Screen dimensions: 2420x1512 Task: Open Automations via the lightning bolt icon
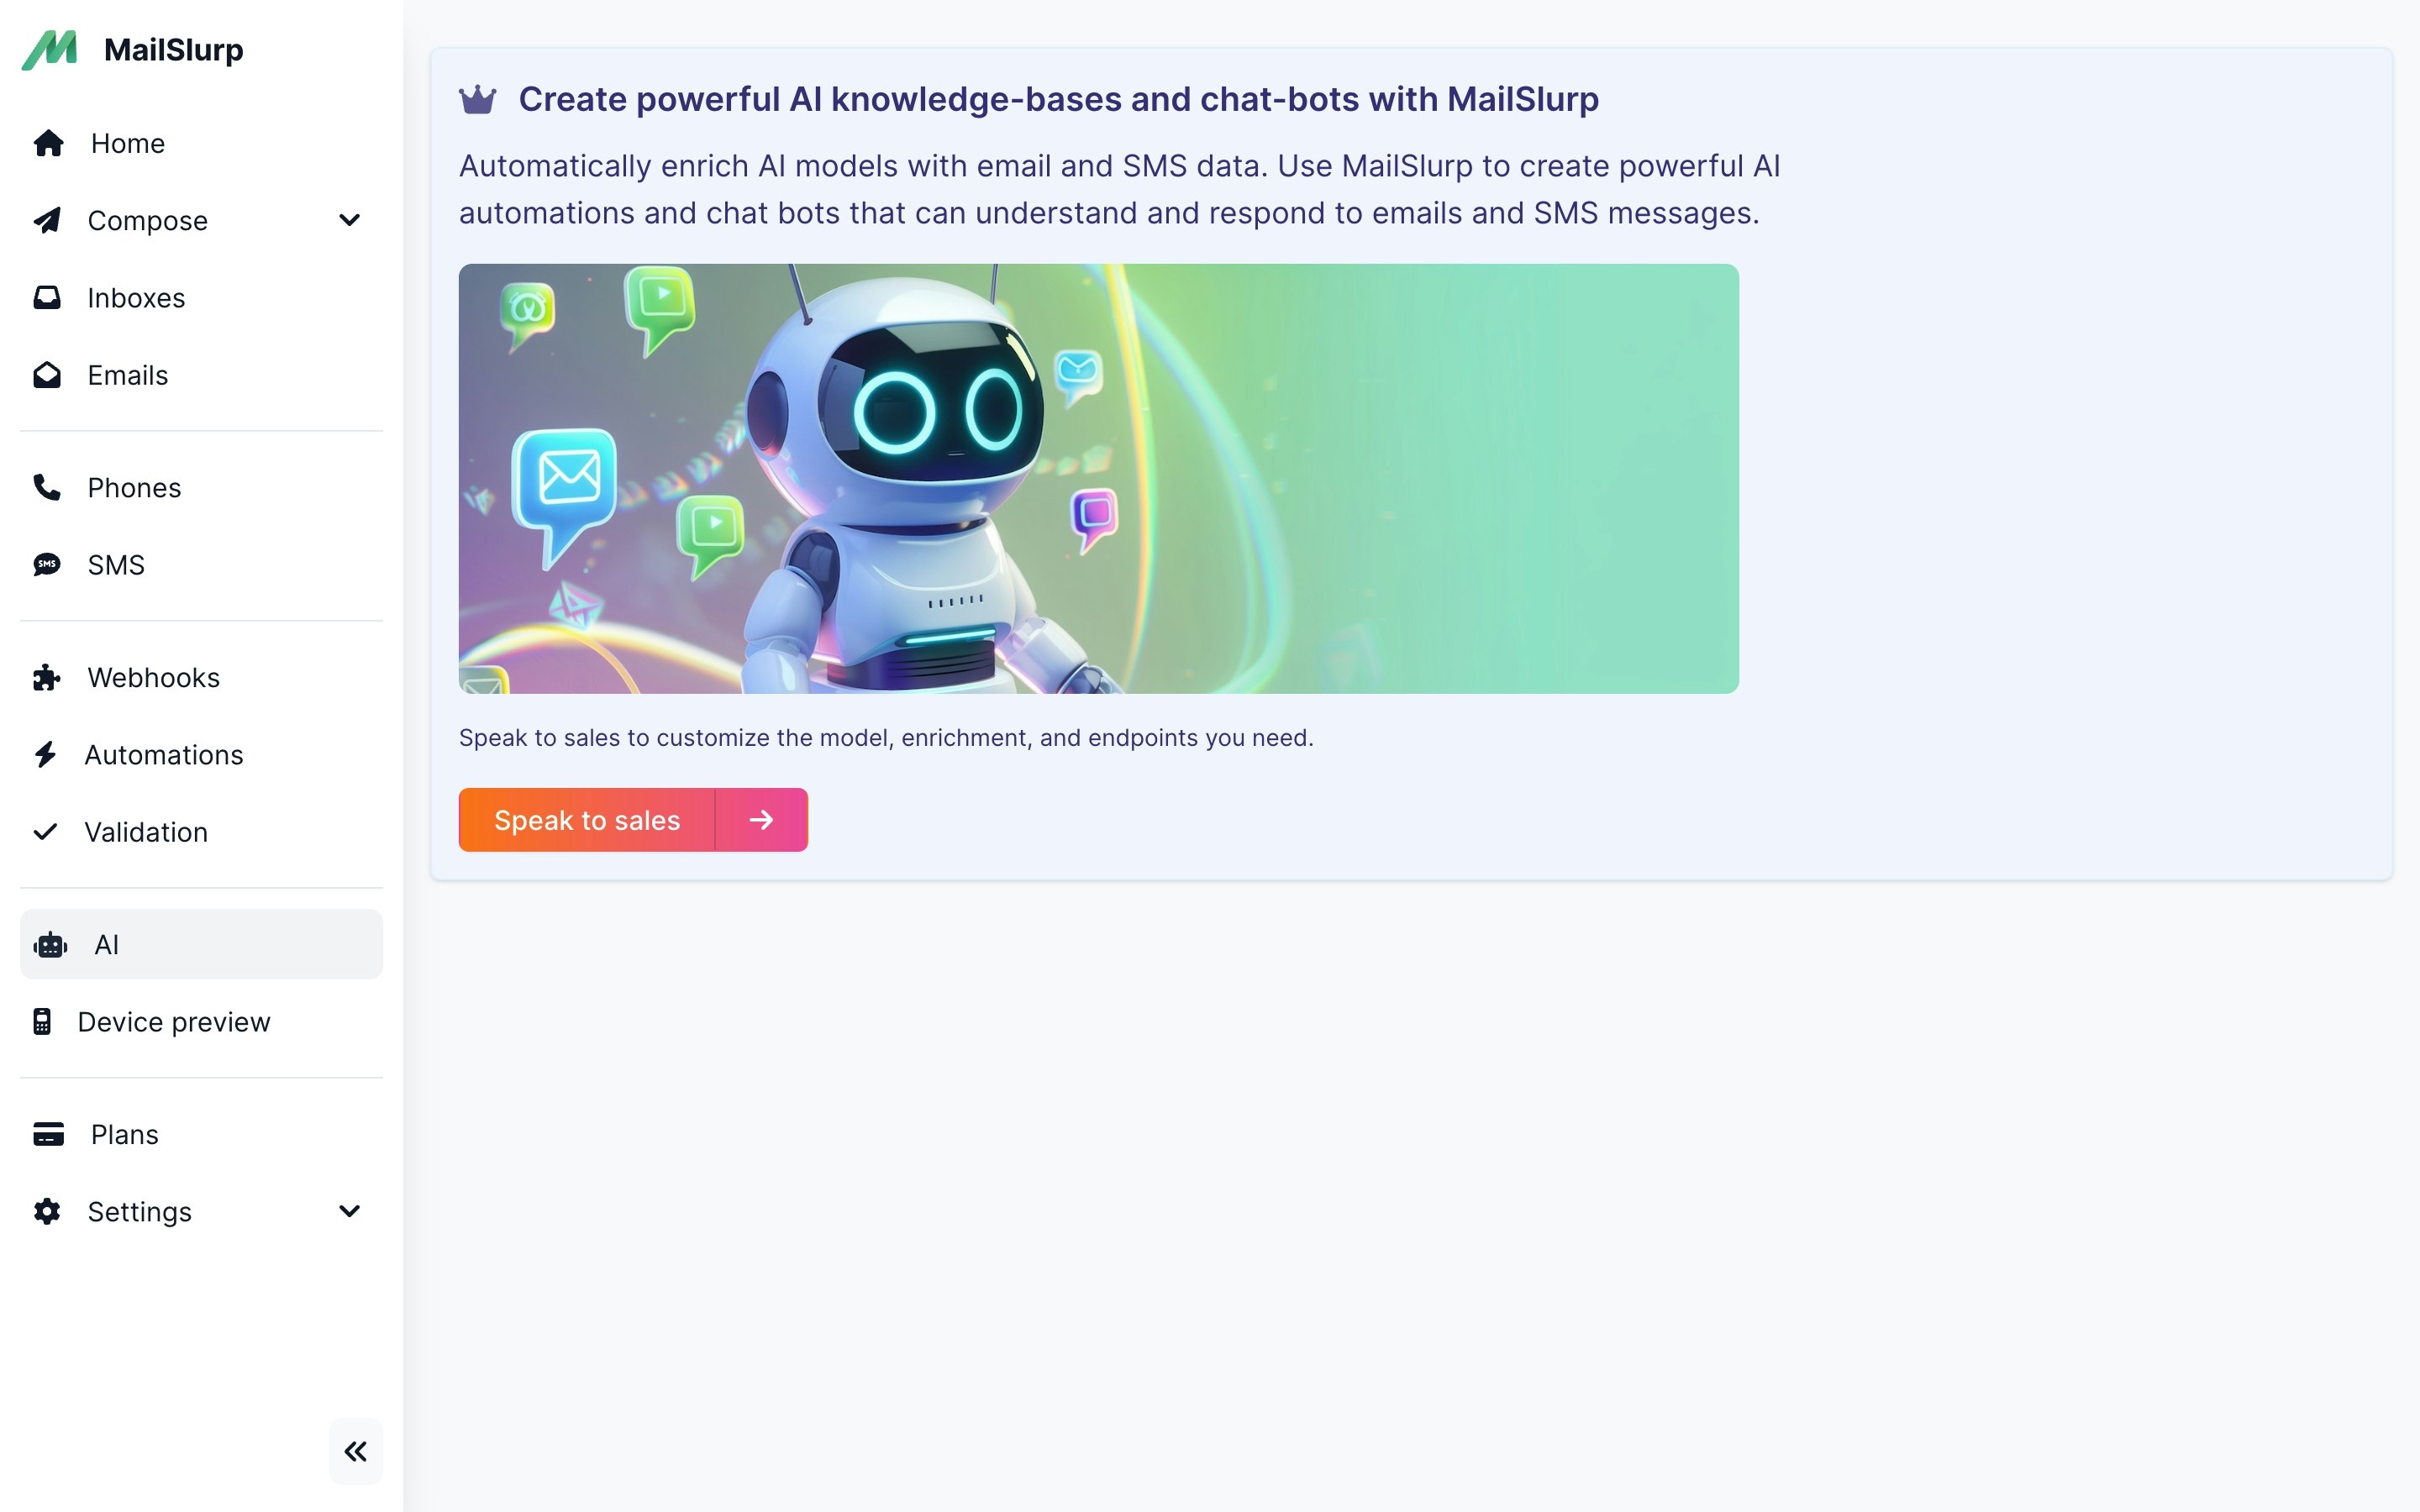pos(46,754)
